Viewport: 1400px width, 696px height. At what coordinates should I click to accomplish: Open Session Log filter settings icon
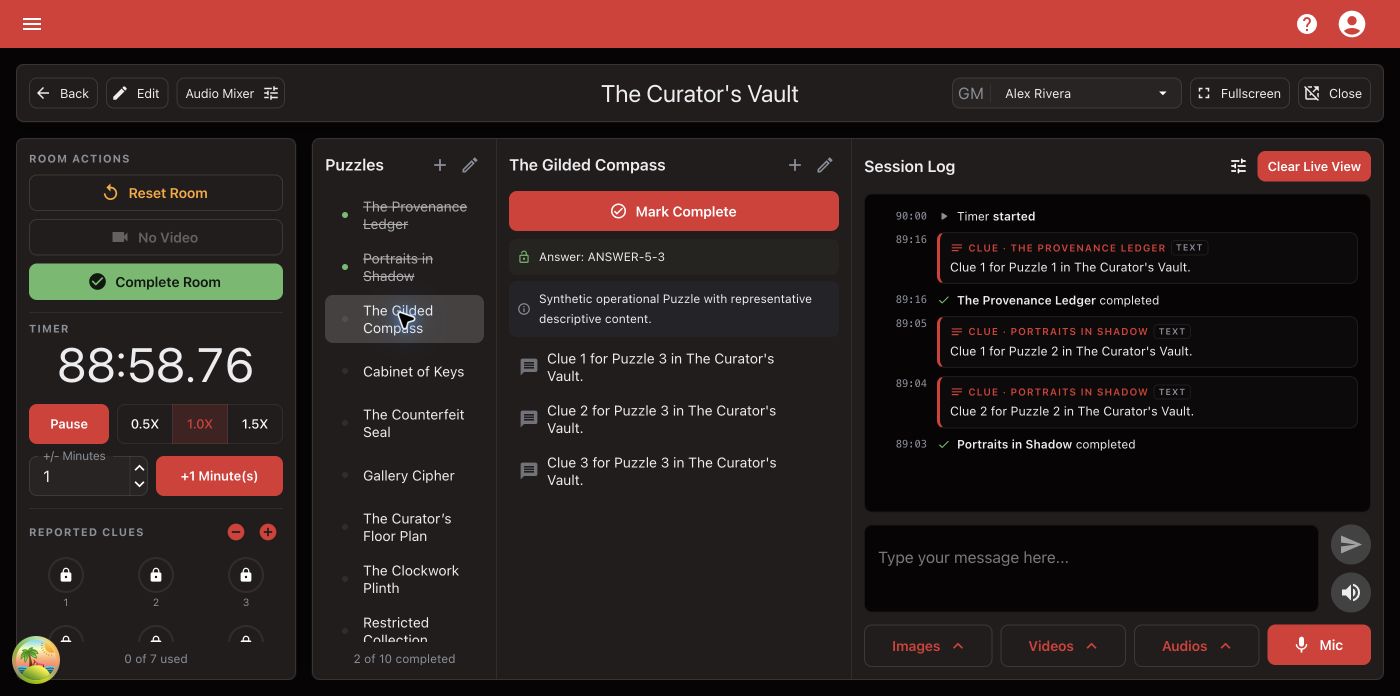(1238, 166)
